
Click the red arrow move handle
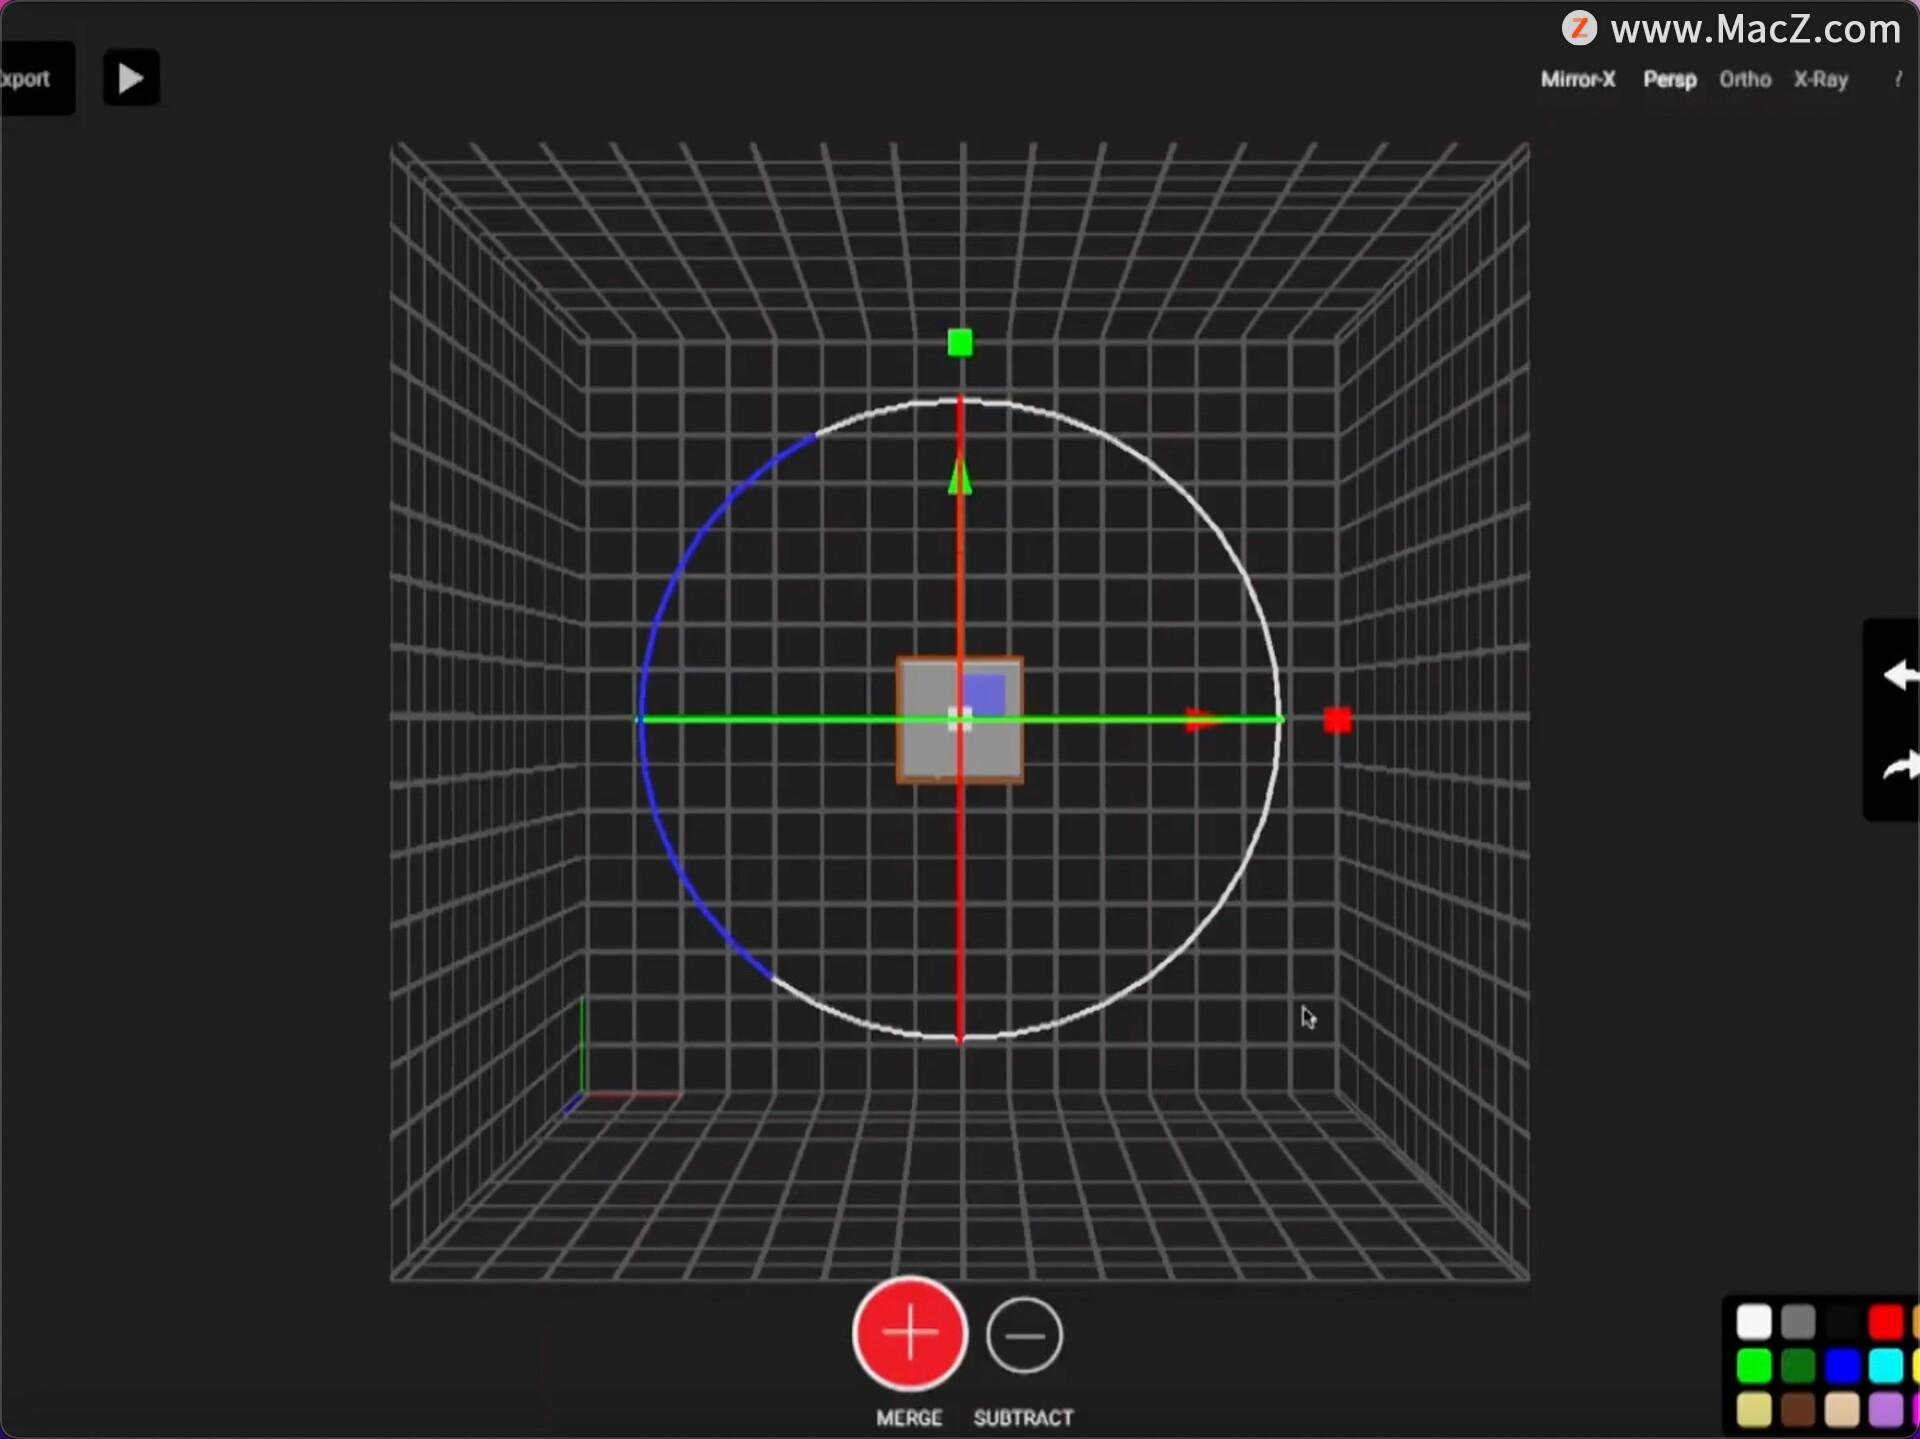[x=1202, y=719]
